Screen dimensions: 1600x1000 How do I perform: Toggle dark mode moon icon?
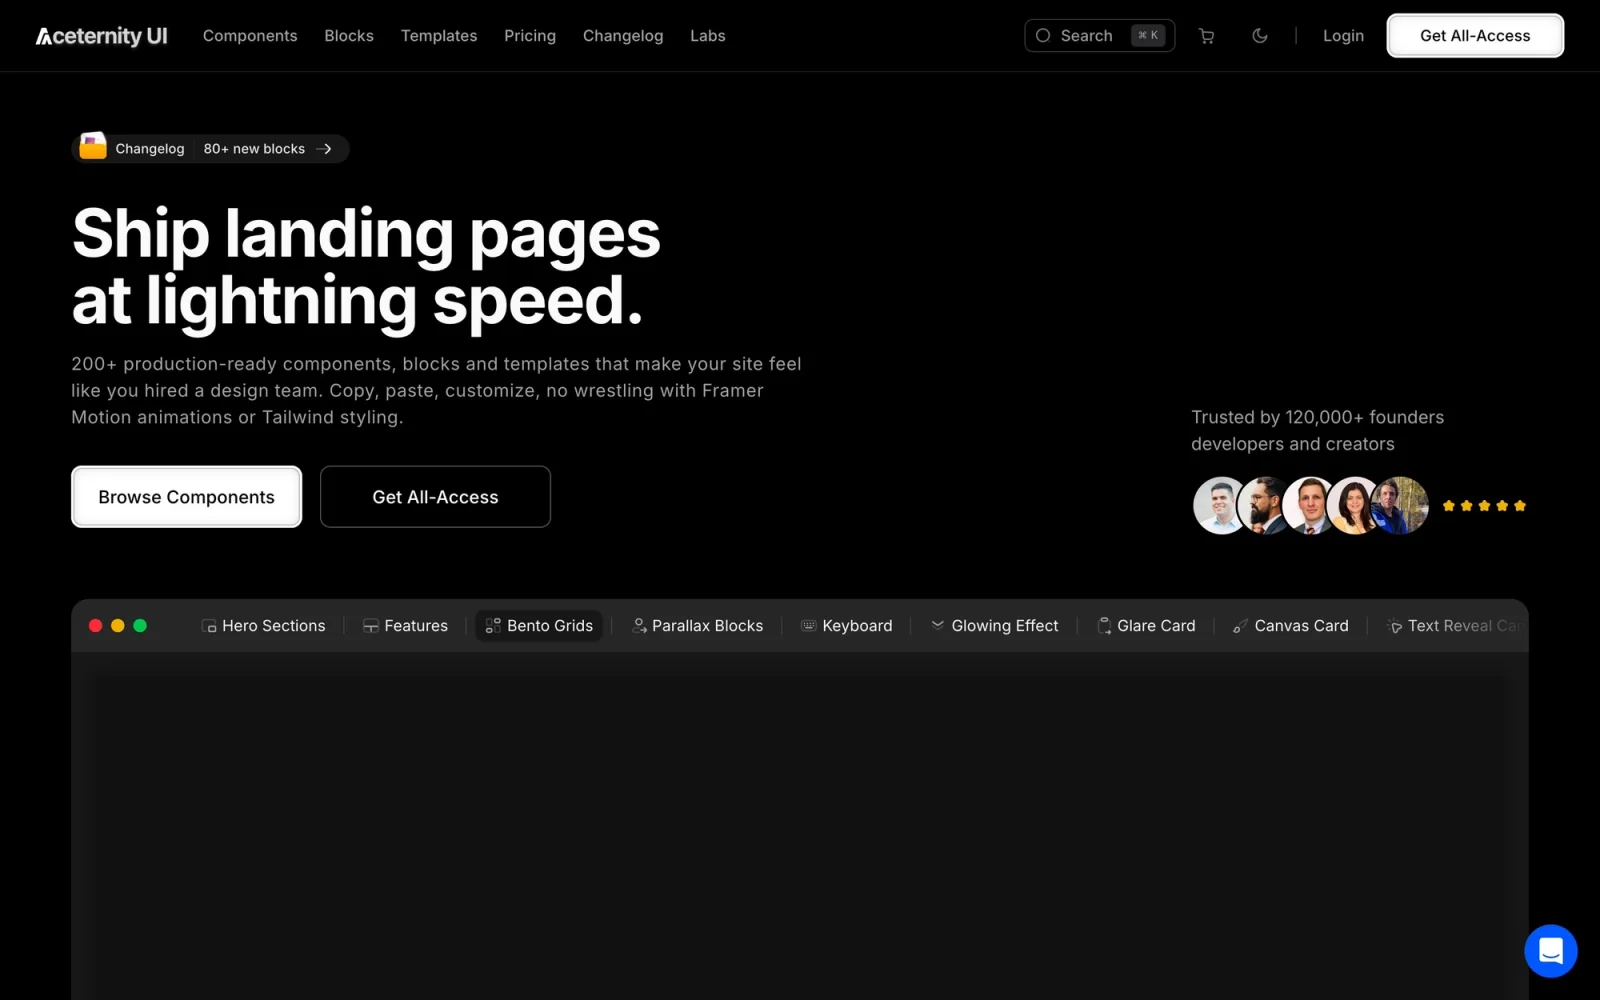[x=1260, y=36]
